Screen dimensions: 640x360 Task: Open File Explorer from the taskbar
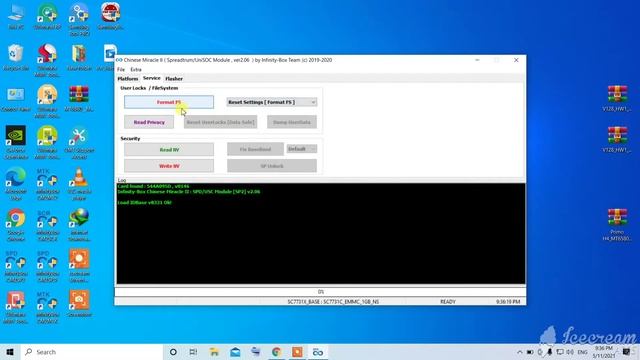click(214, 352)
